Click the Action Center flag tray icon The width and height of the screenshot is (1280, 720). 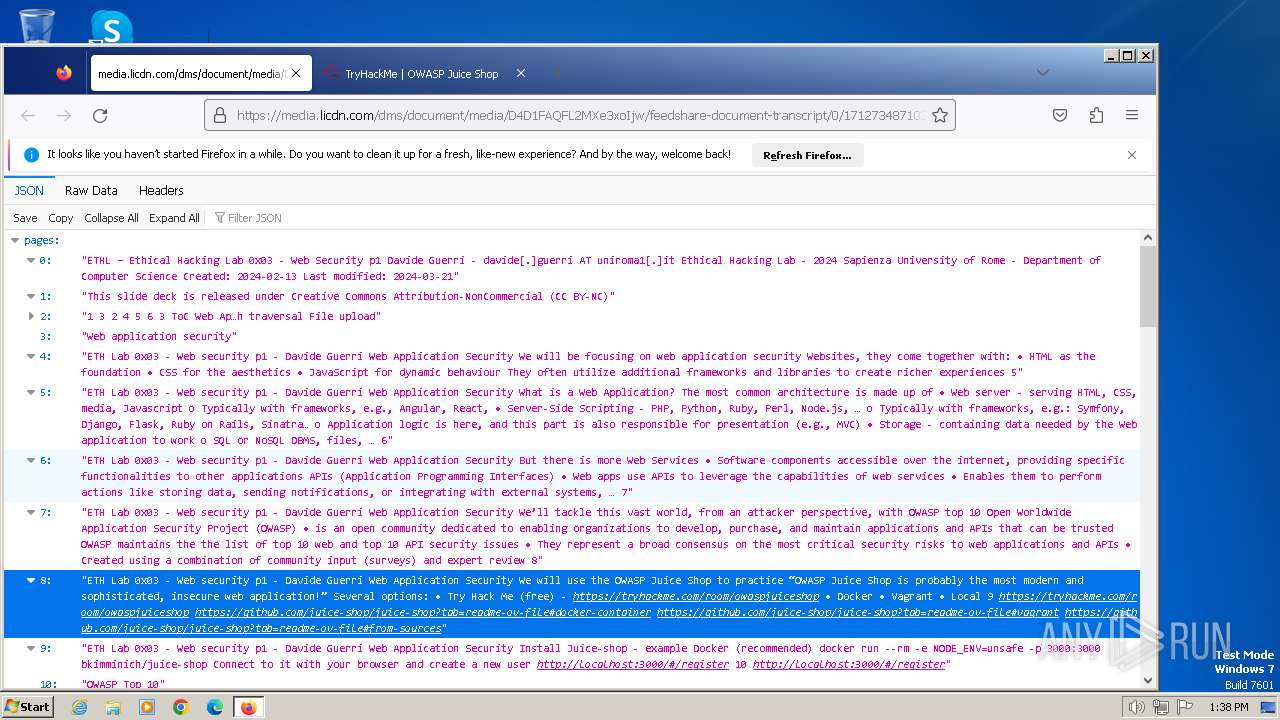1184,707
